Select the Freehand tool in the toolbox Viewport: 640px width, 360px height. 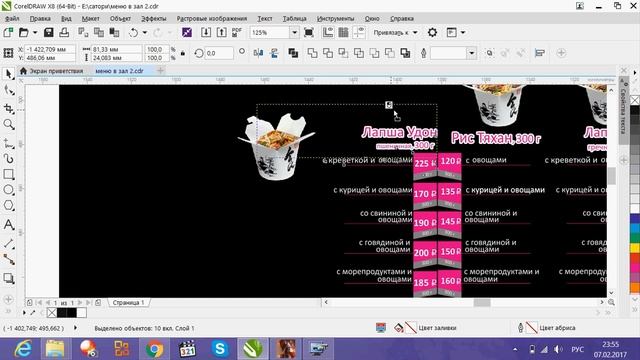9,143
